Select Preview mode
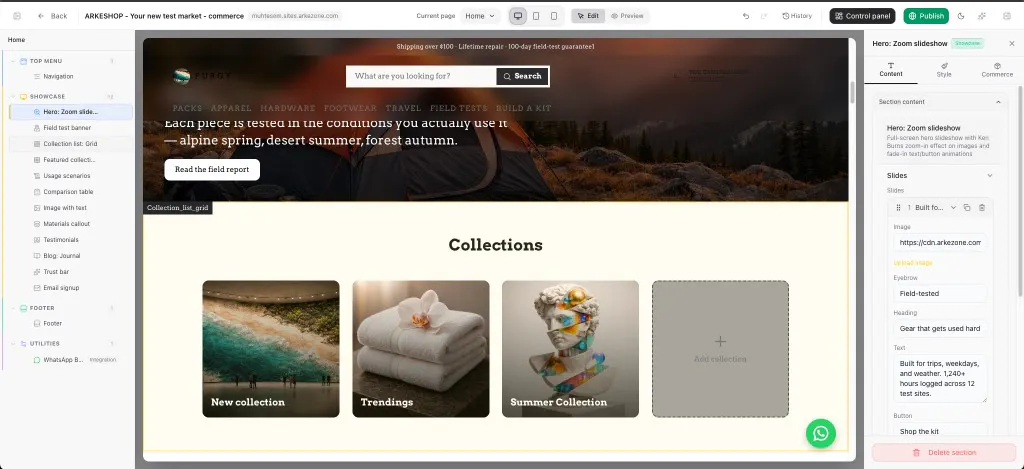The width and height of the screenshot is (1024, 469). coord(627,16)
